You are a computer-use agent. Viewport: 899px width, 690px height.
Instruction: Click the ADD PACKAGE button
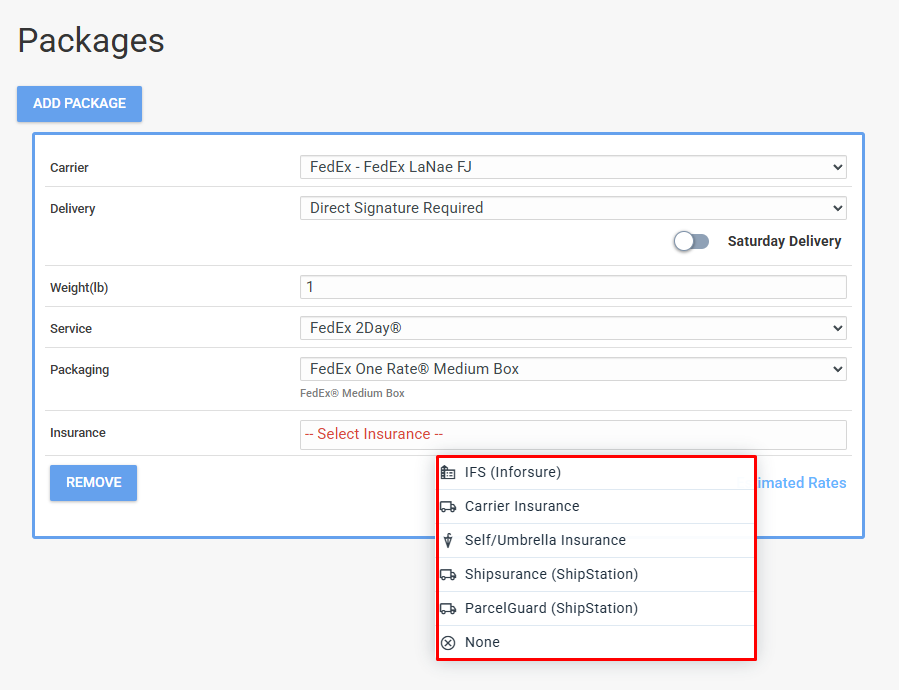pos(79,104)
